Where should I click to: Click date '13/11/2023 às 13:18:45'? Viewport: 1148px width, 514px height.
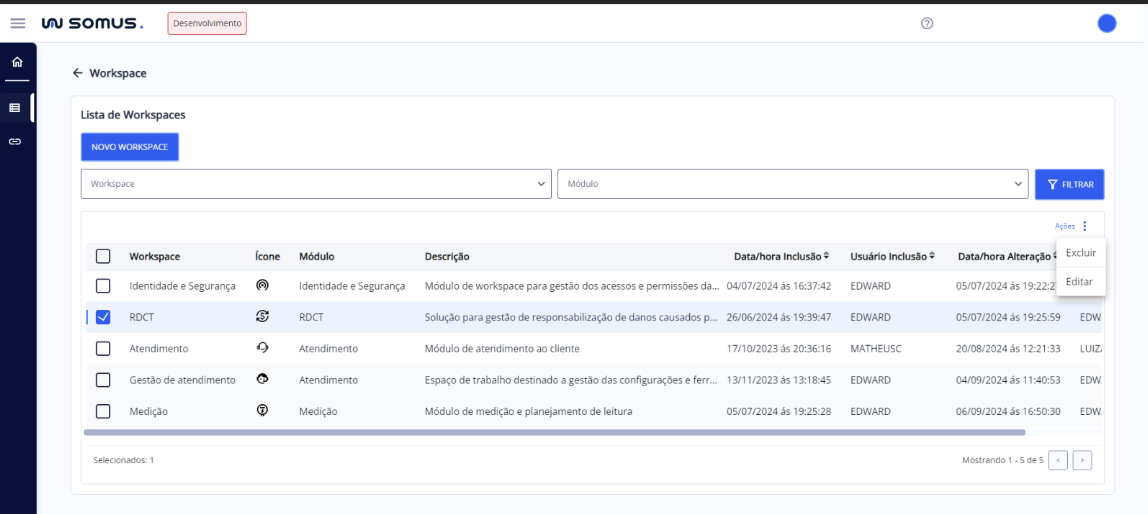point(779,380)
